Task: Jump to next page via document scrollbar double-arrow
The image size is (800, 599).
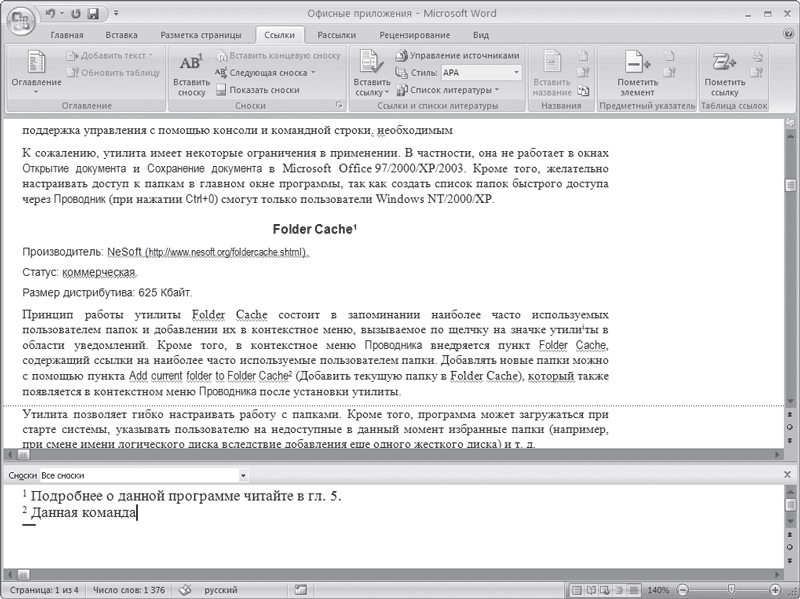Action: click(790, 440)
